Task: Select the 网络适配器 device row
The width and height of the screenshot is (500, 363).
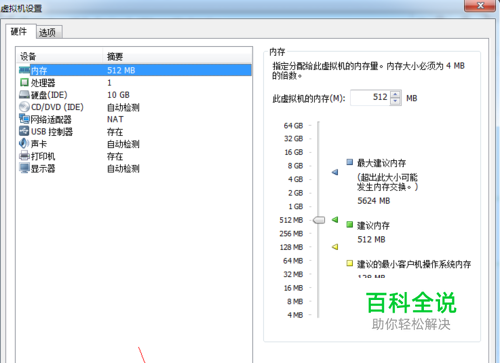Action: 135,119
